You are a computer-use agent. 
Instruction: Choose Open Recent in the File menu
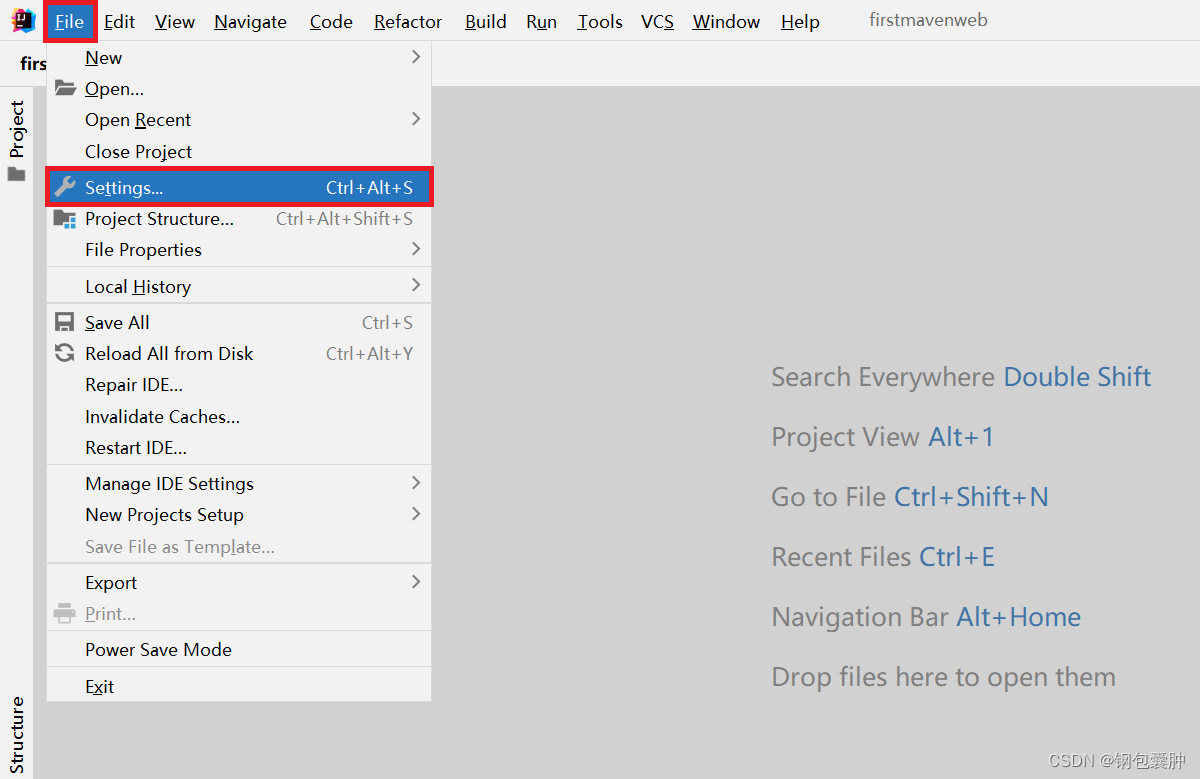coord(239,120)
